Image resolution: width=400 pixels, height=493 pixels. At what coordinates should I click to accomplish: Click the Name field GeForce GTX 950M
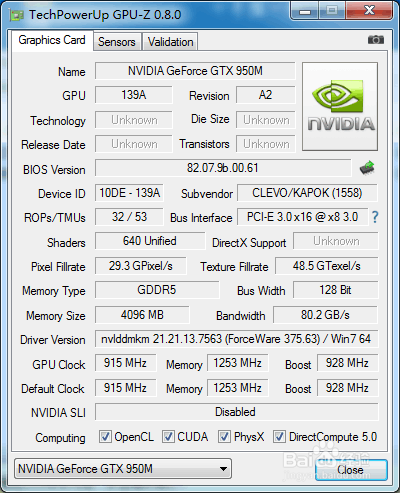click(x=195, y=71)
